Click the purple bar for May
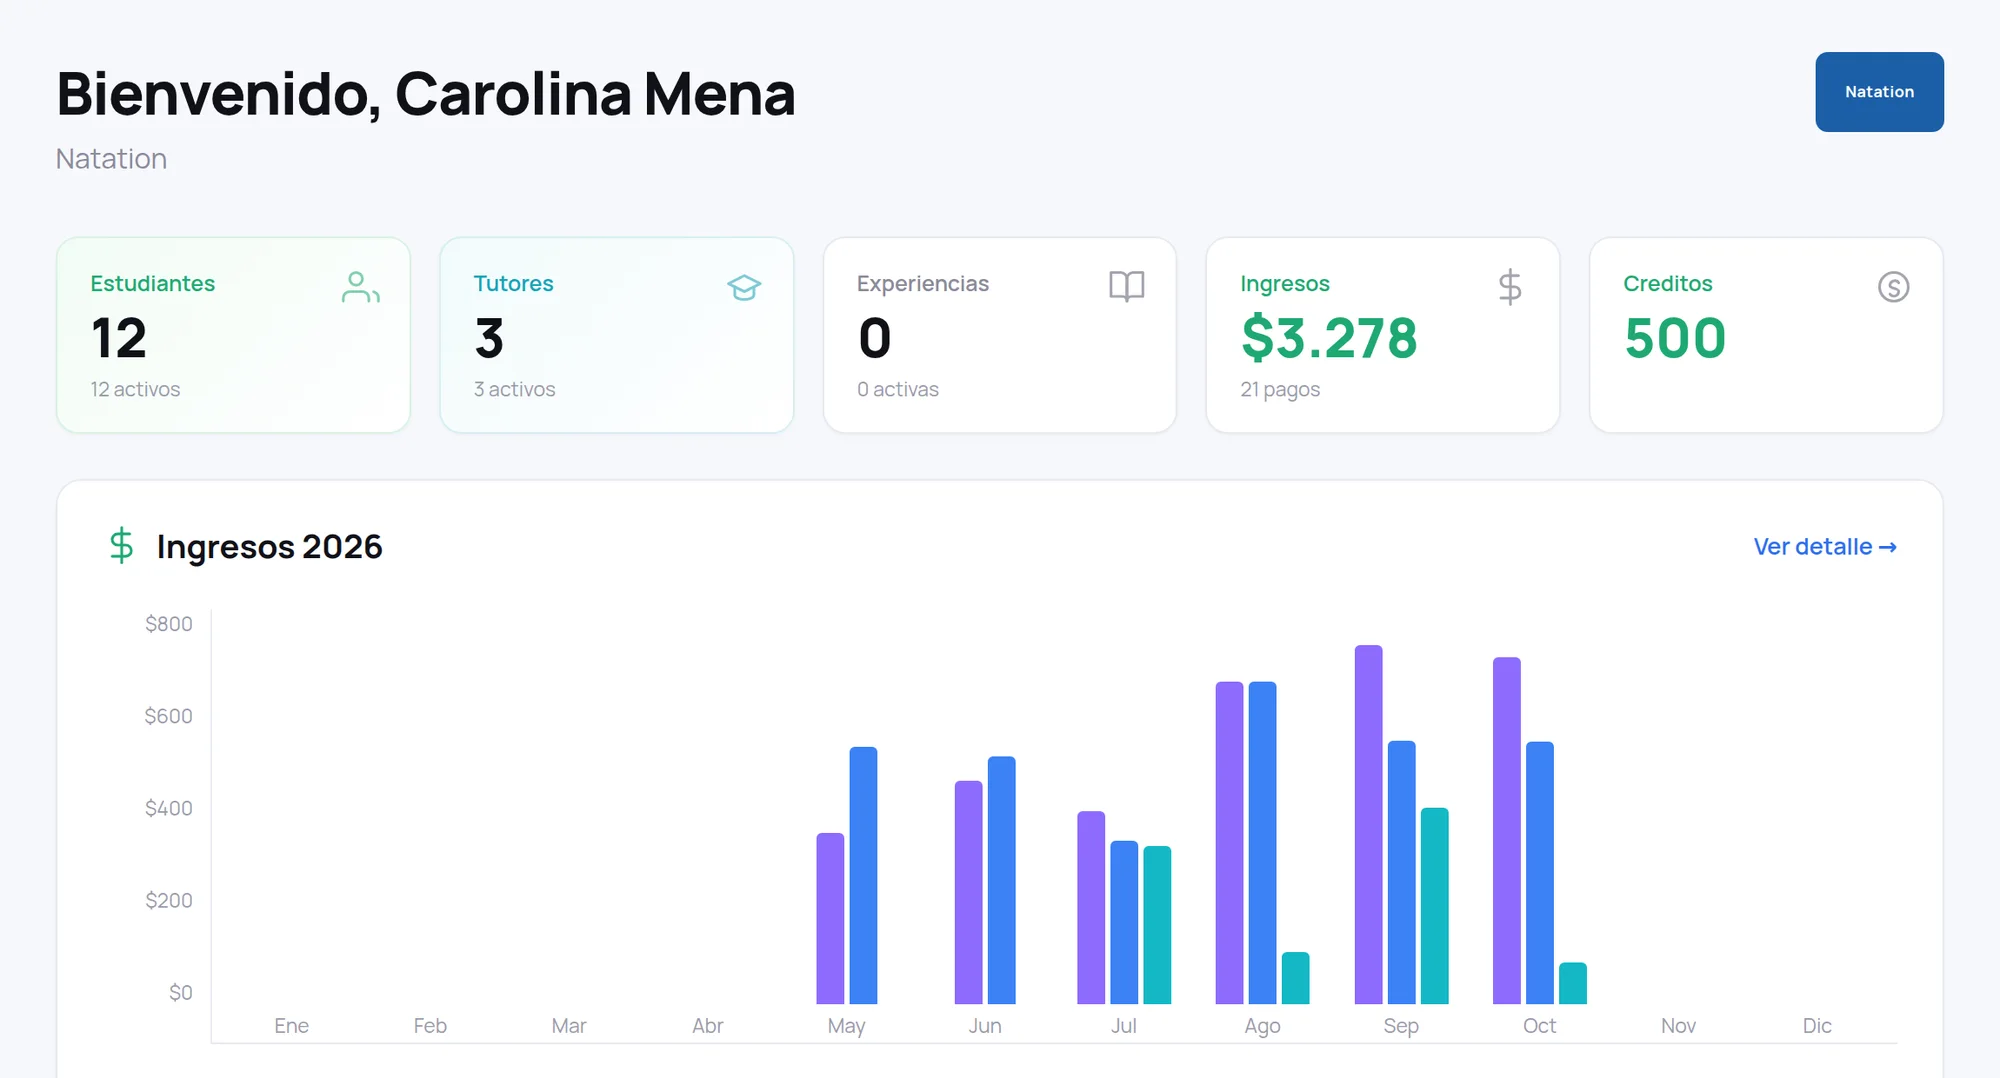2000x1078 pixels. 830,919
